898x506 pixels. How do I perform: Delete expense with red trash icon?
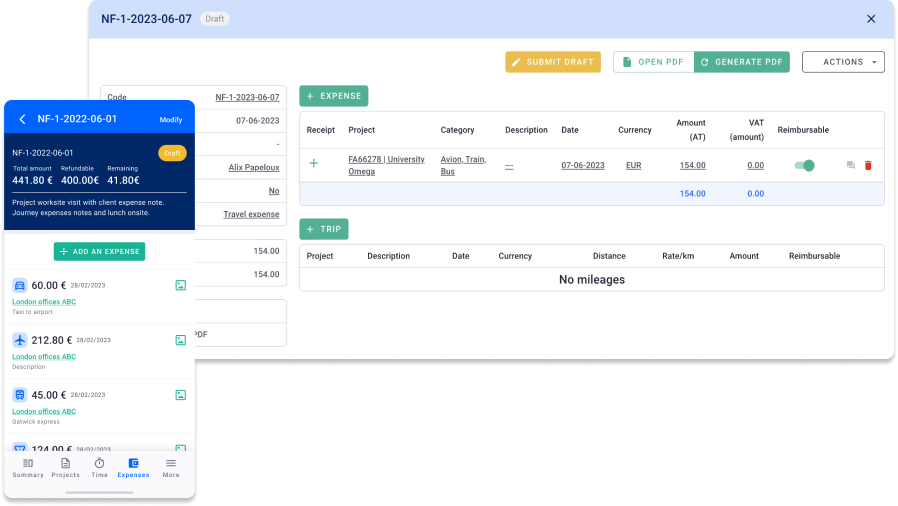pyautogui.click(x=868, y=165)
